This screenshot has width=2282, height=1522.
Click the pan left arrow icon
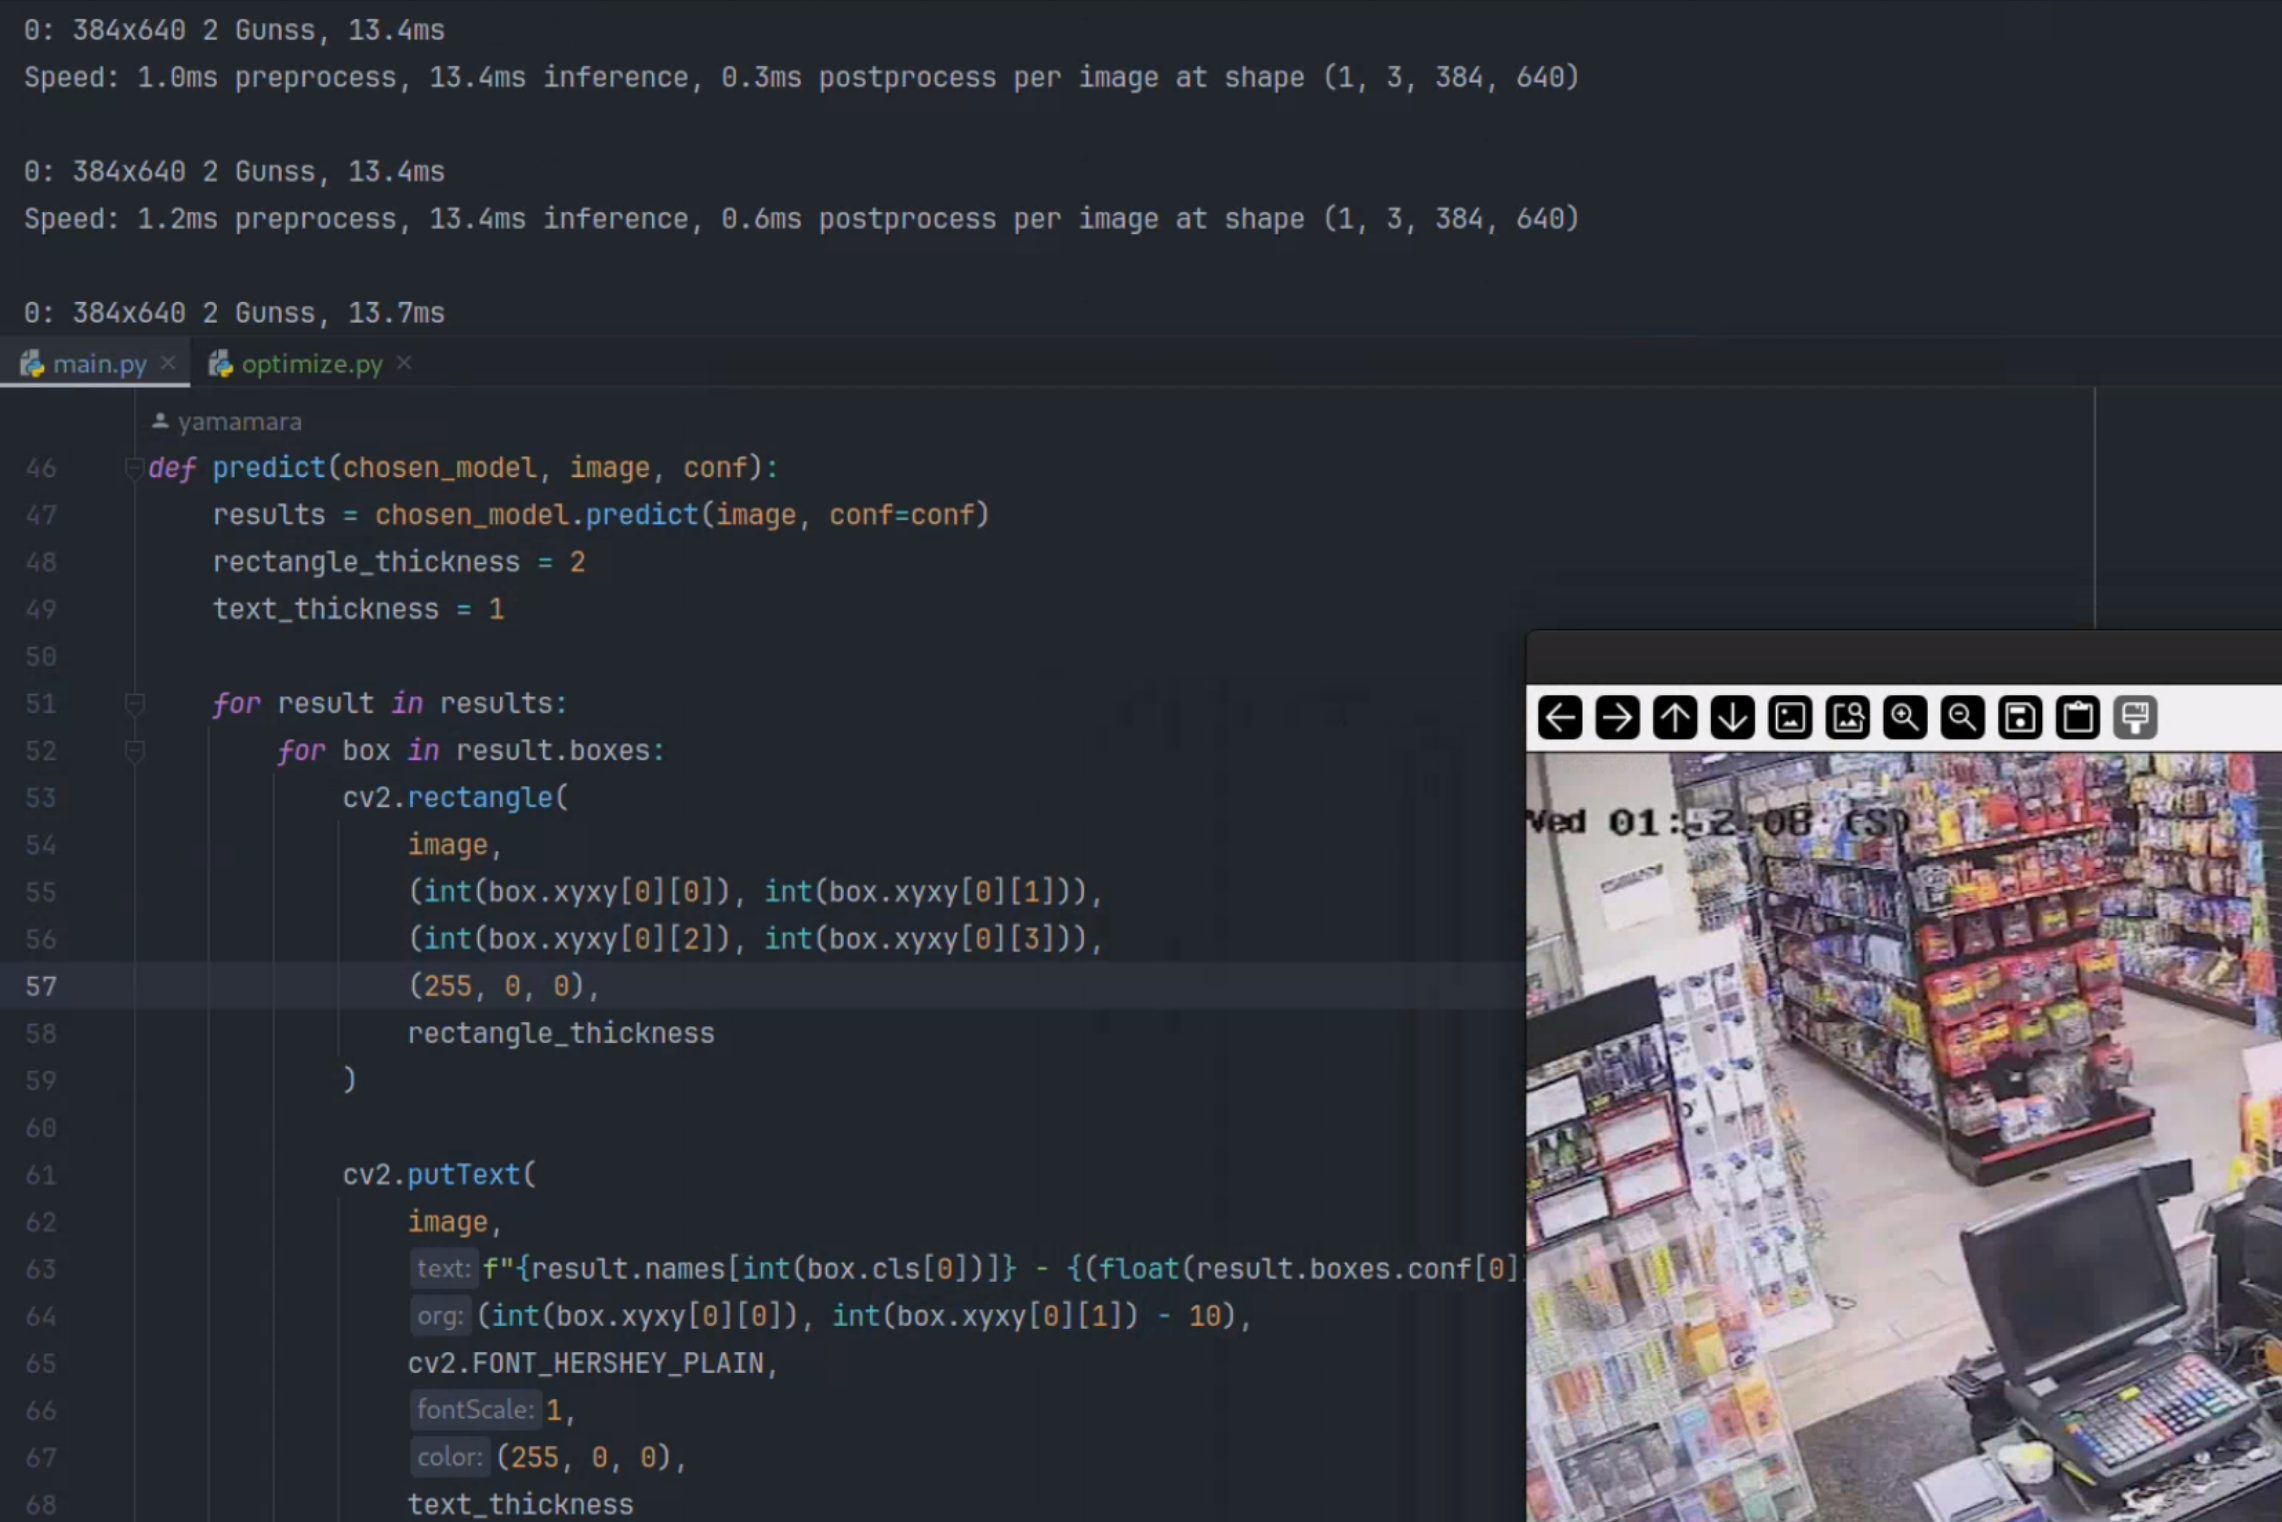(x=1560, y=718)
